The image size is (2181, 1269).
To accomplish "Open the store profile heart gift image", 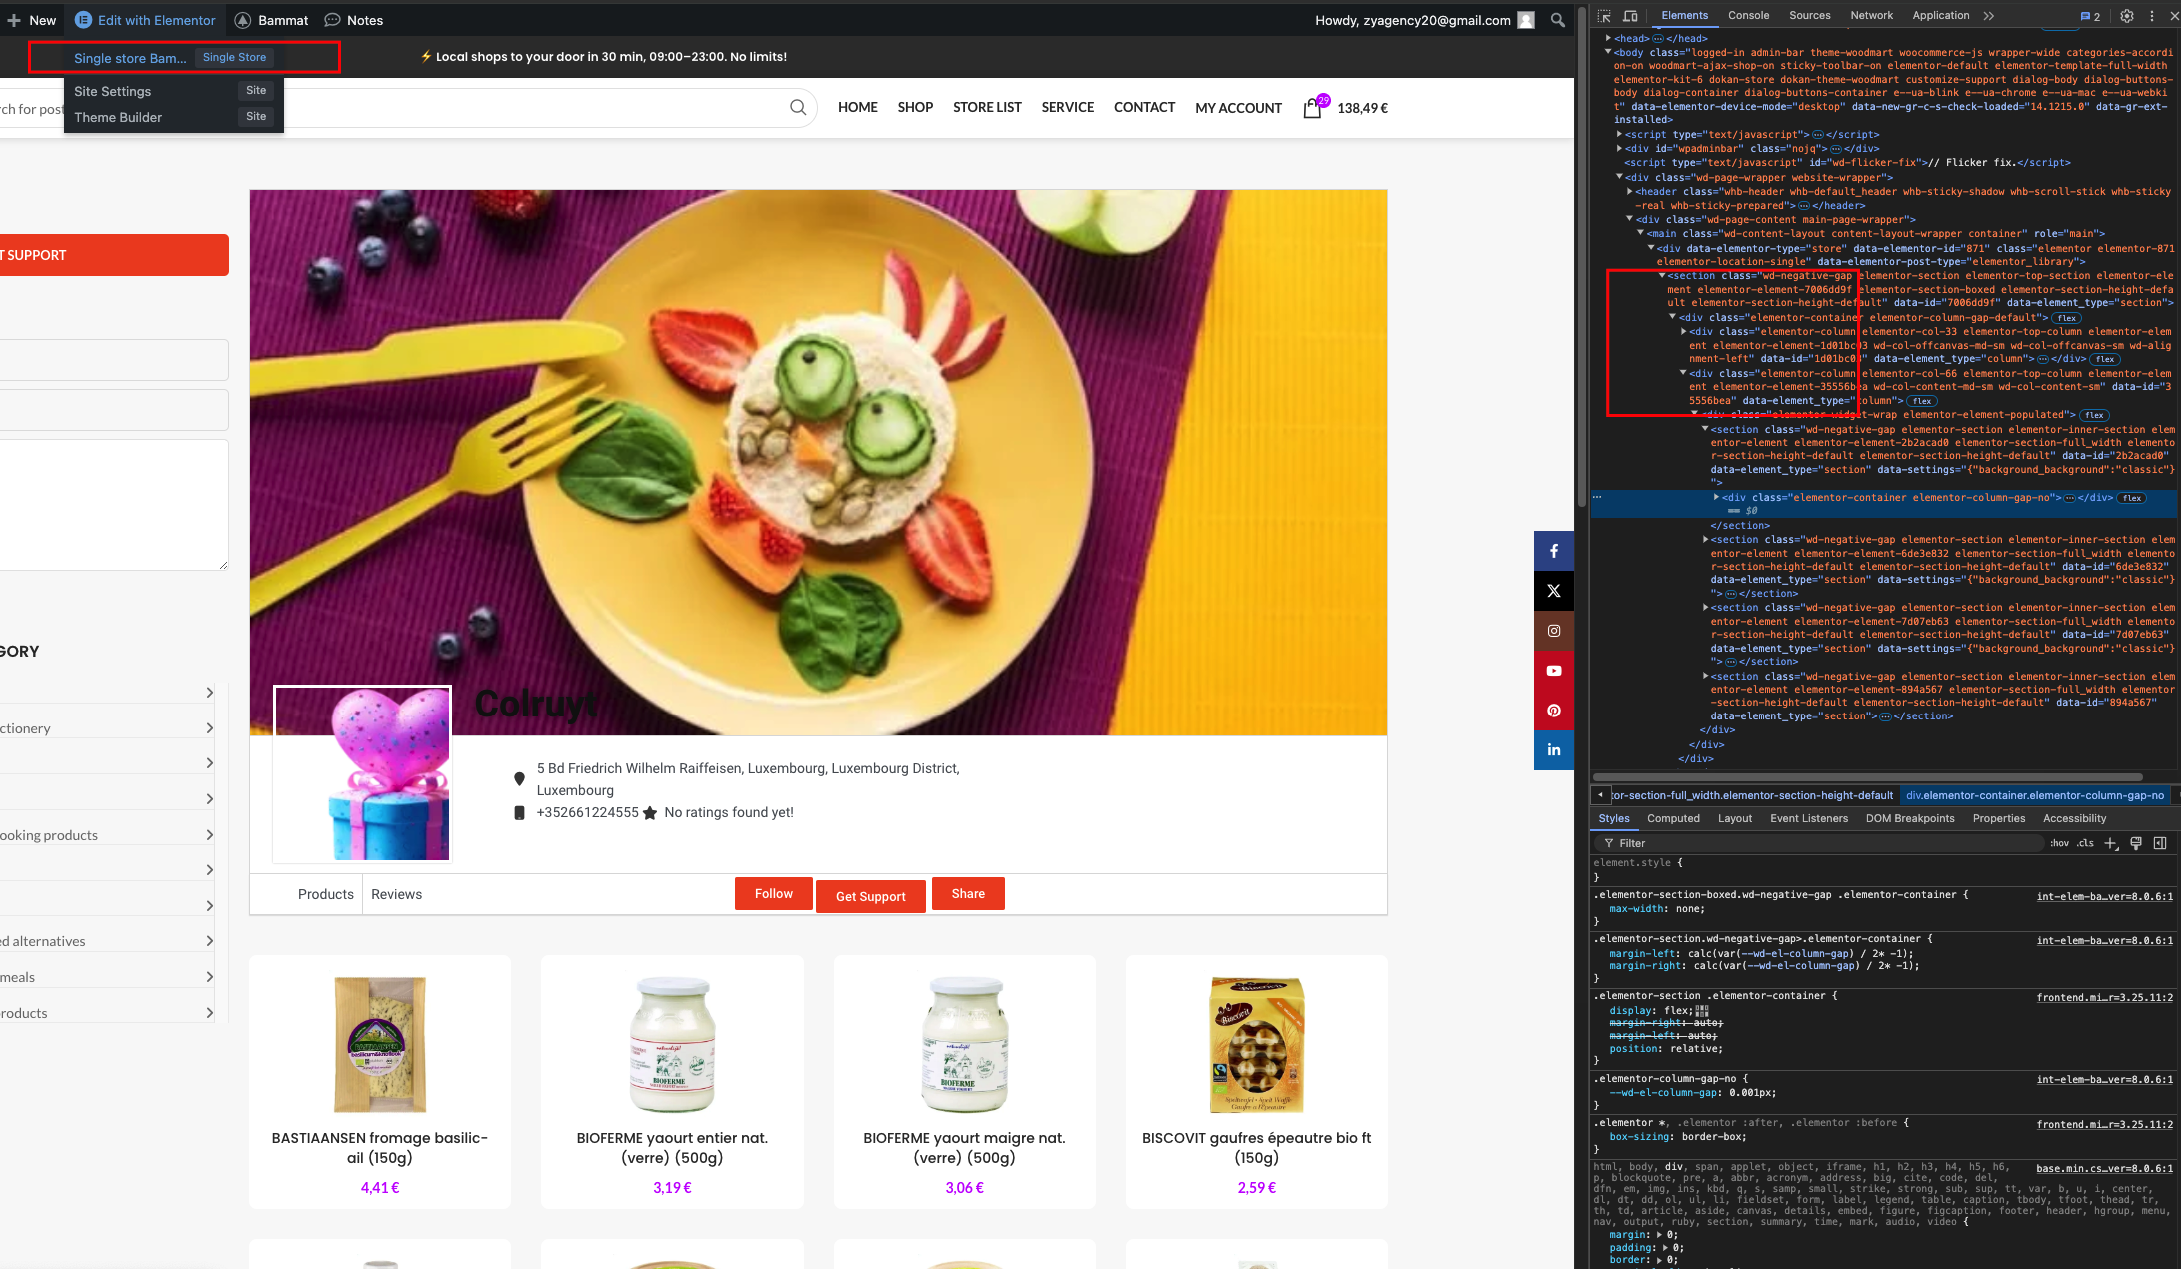I will (x=362, y=773).
